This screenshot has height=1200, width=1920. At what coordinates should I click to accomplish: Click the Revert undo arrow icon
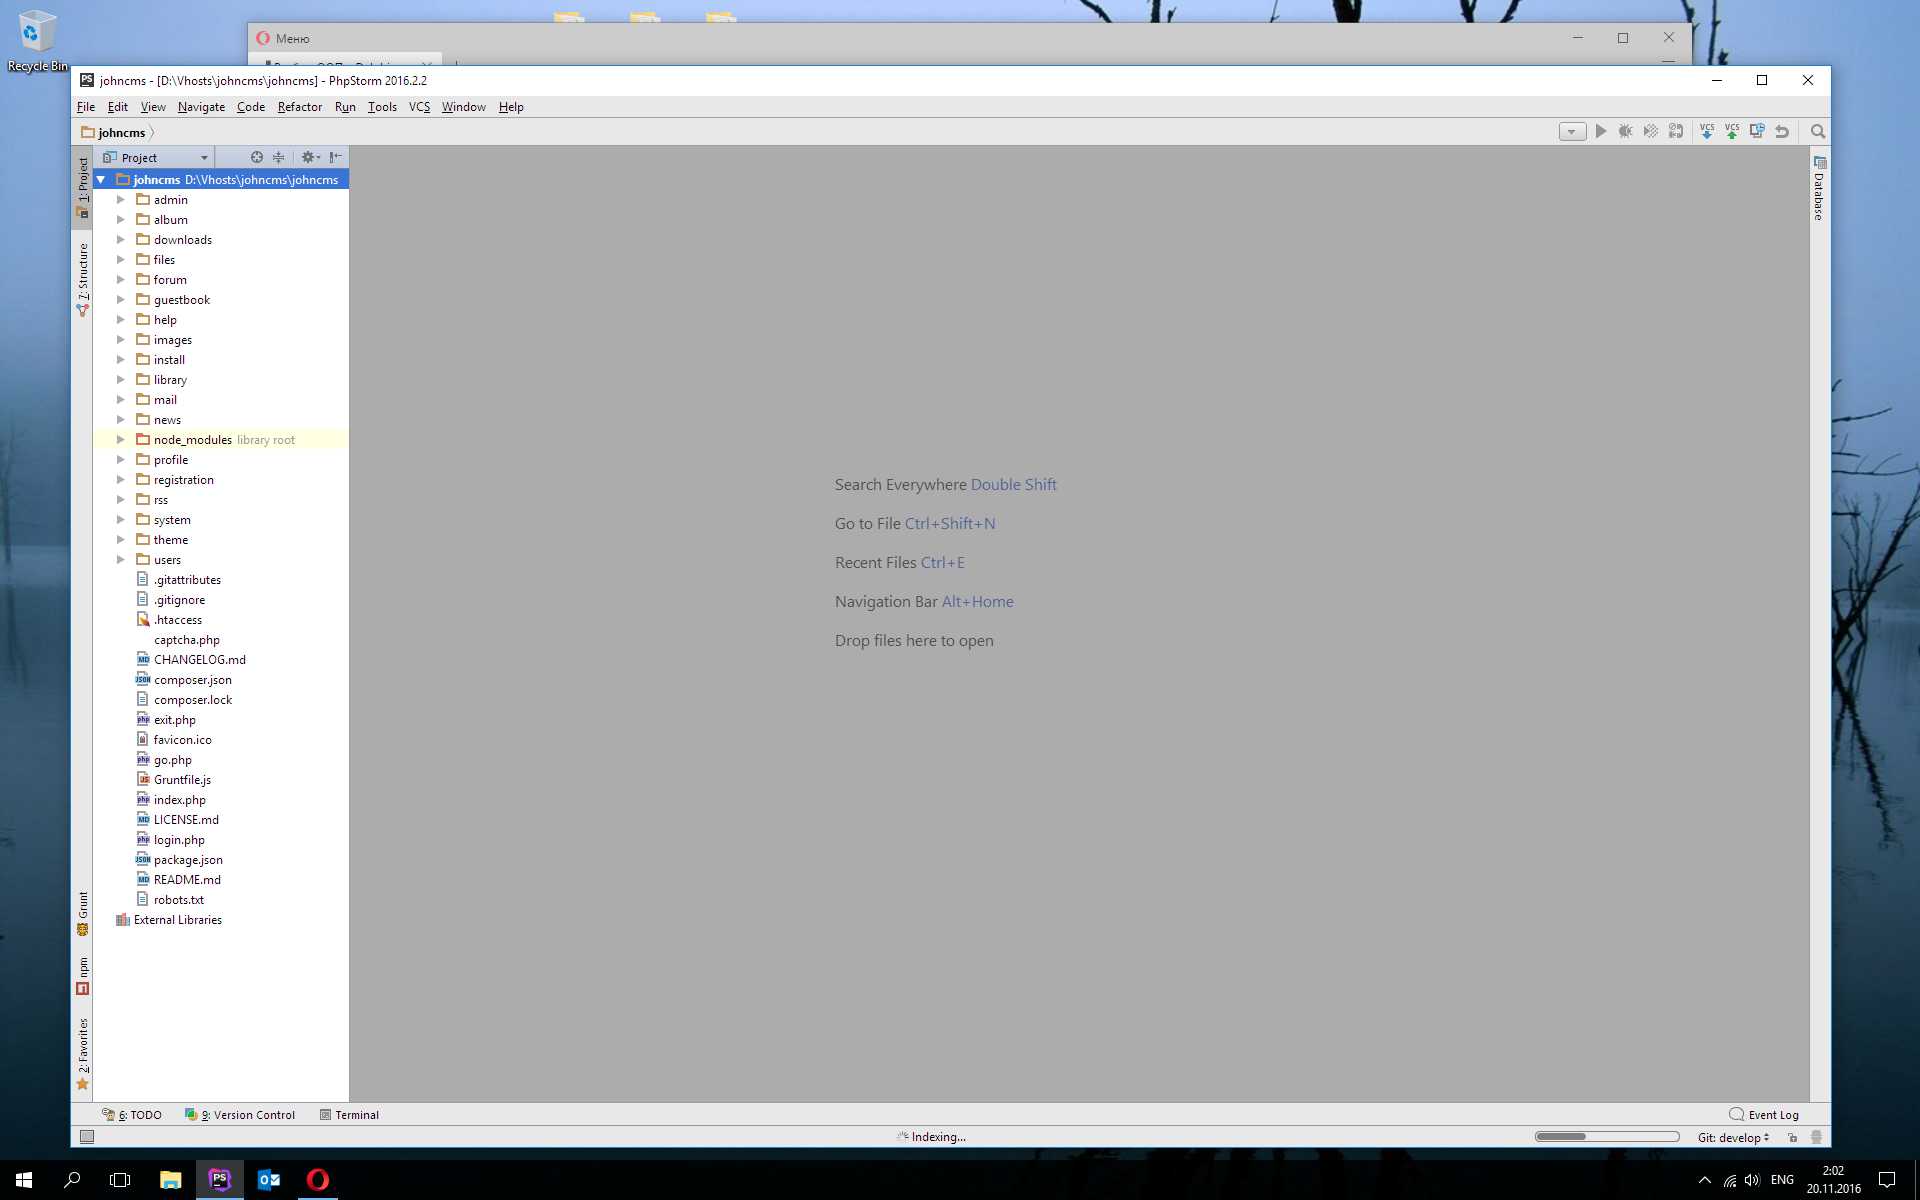click(x=1782, y=131)
